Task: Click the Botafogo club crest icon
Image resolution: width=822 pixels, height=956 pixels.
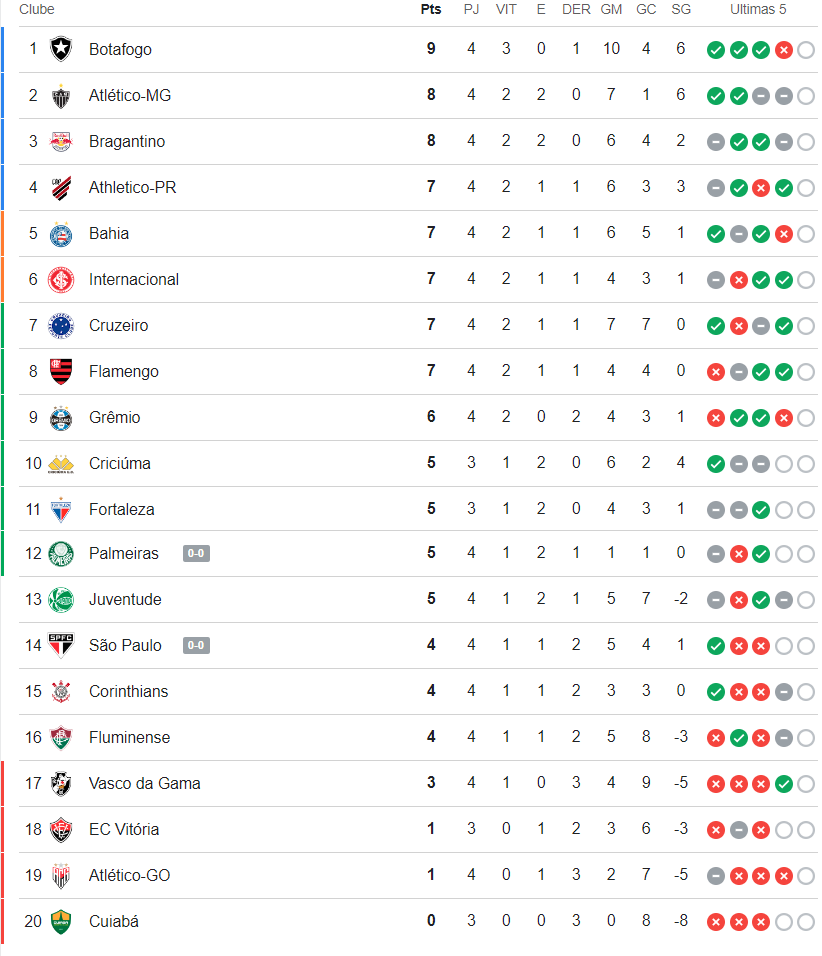Action: (x=61, y=49)
